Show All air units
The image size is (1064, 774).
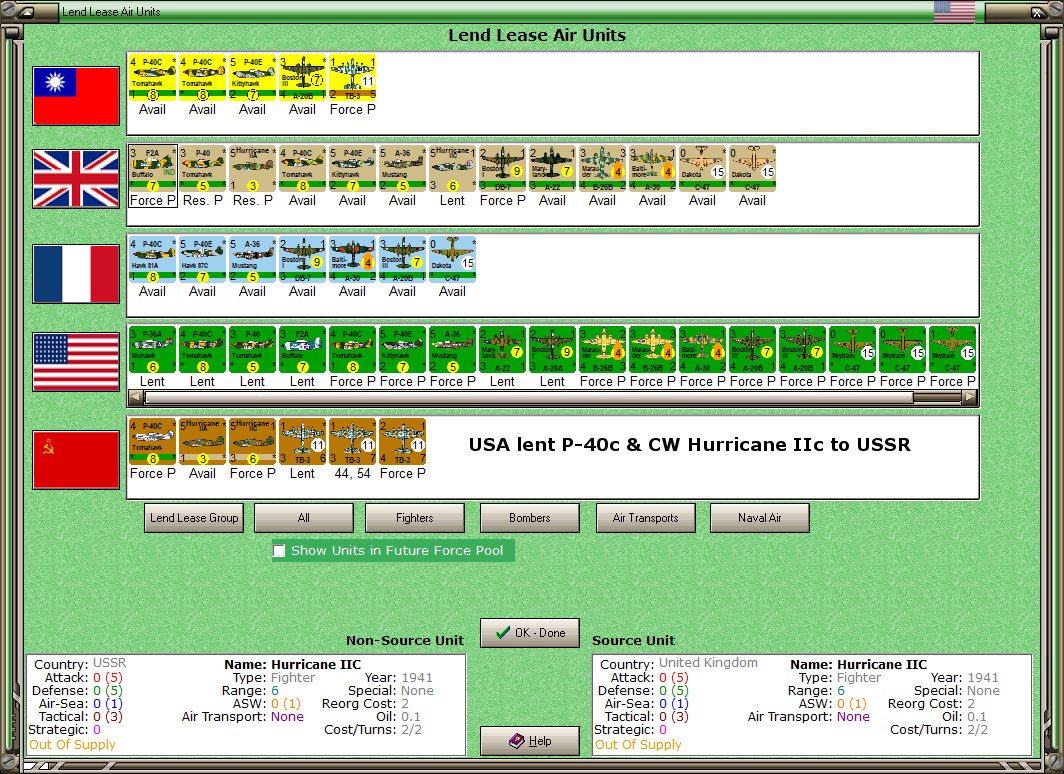click(303, 518)
